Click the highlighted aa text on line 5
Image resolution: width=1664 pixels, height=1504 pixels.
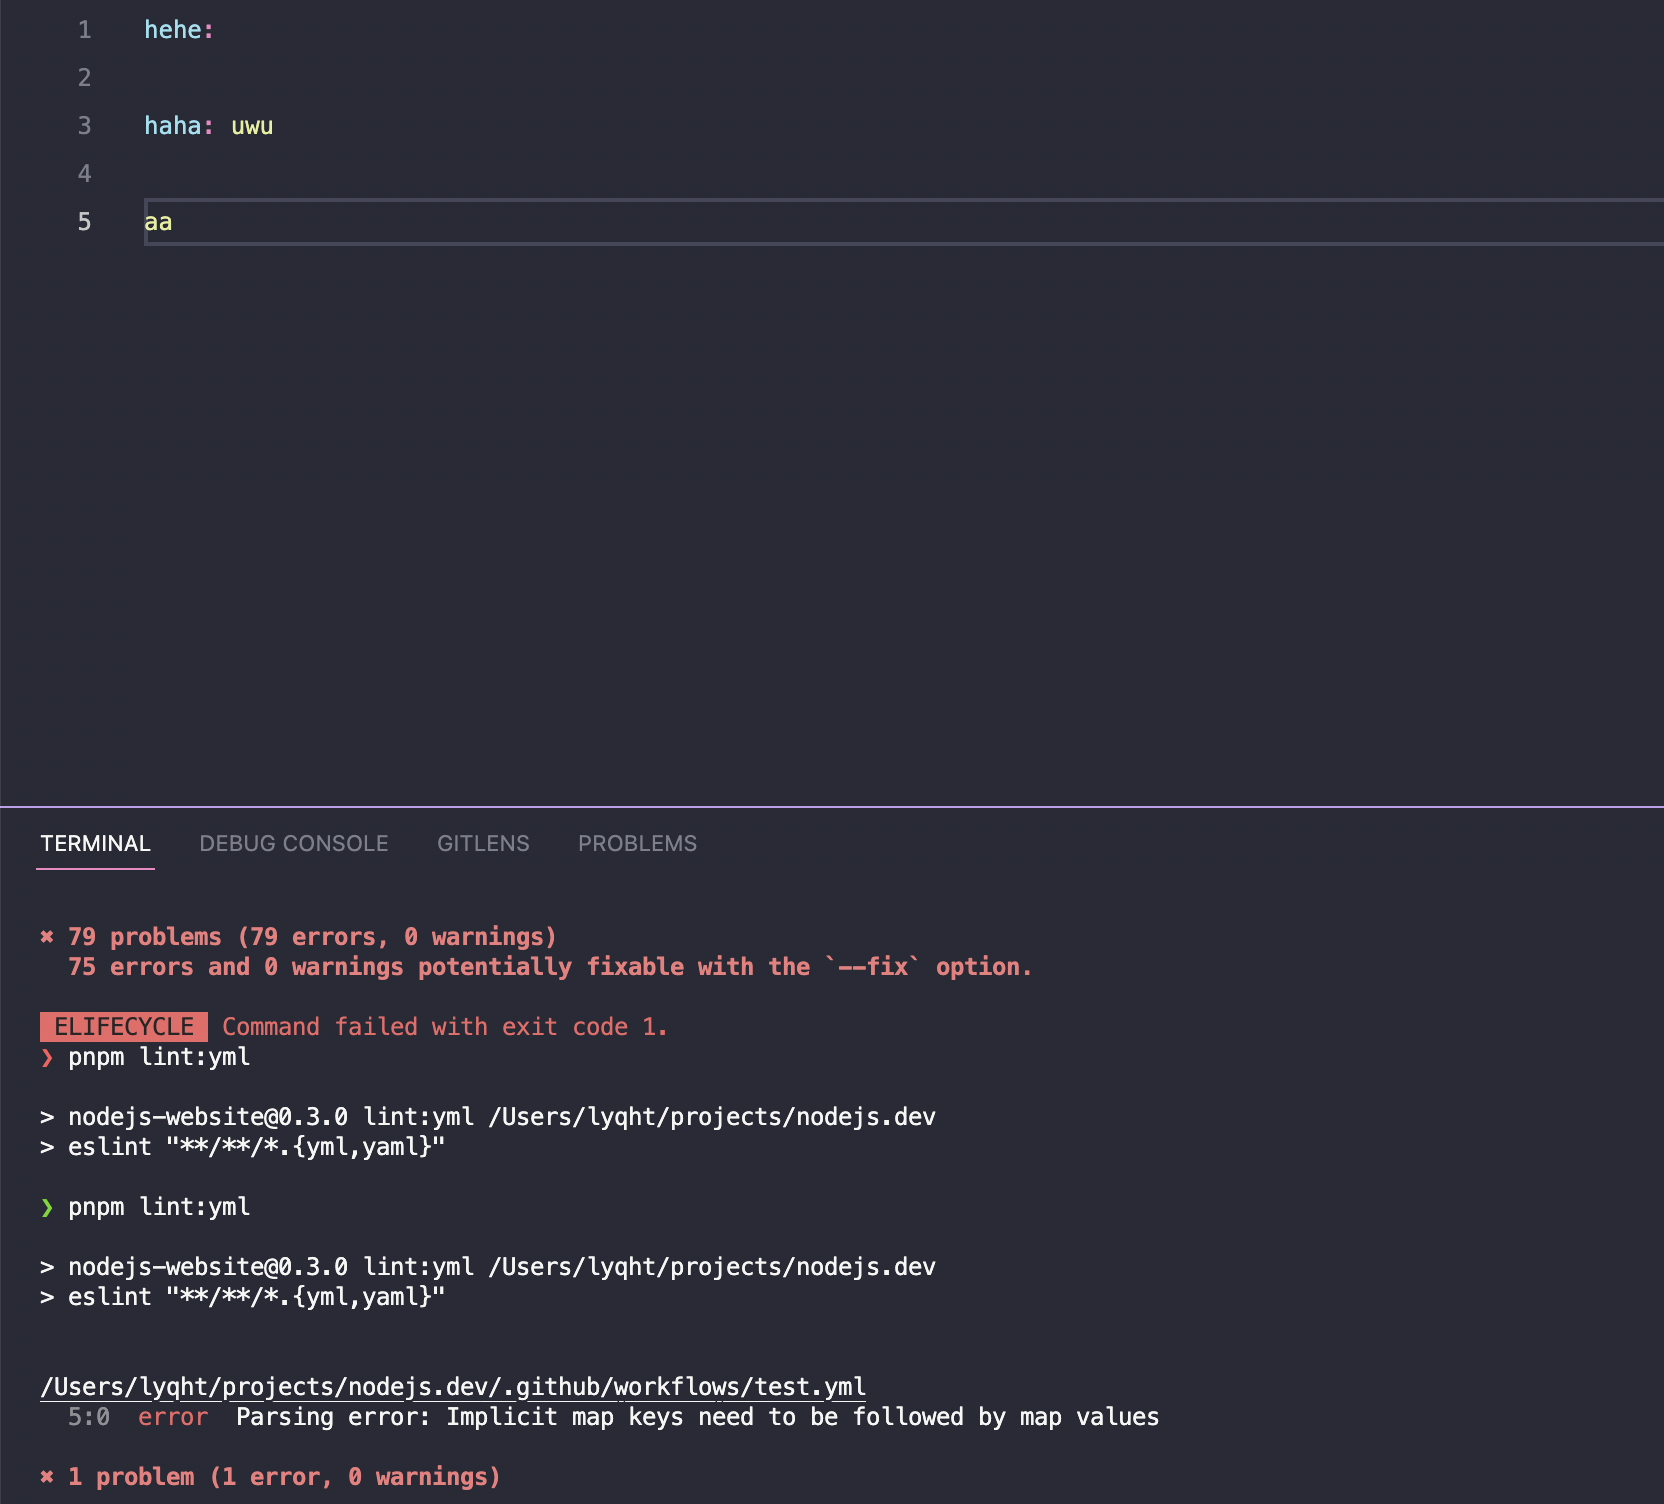[x=156, y=221]
